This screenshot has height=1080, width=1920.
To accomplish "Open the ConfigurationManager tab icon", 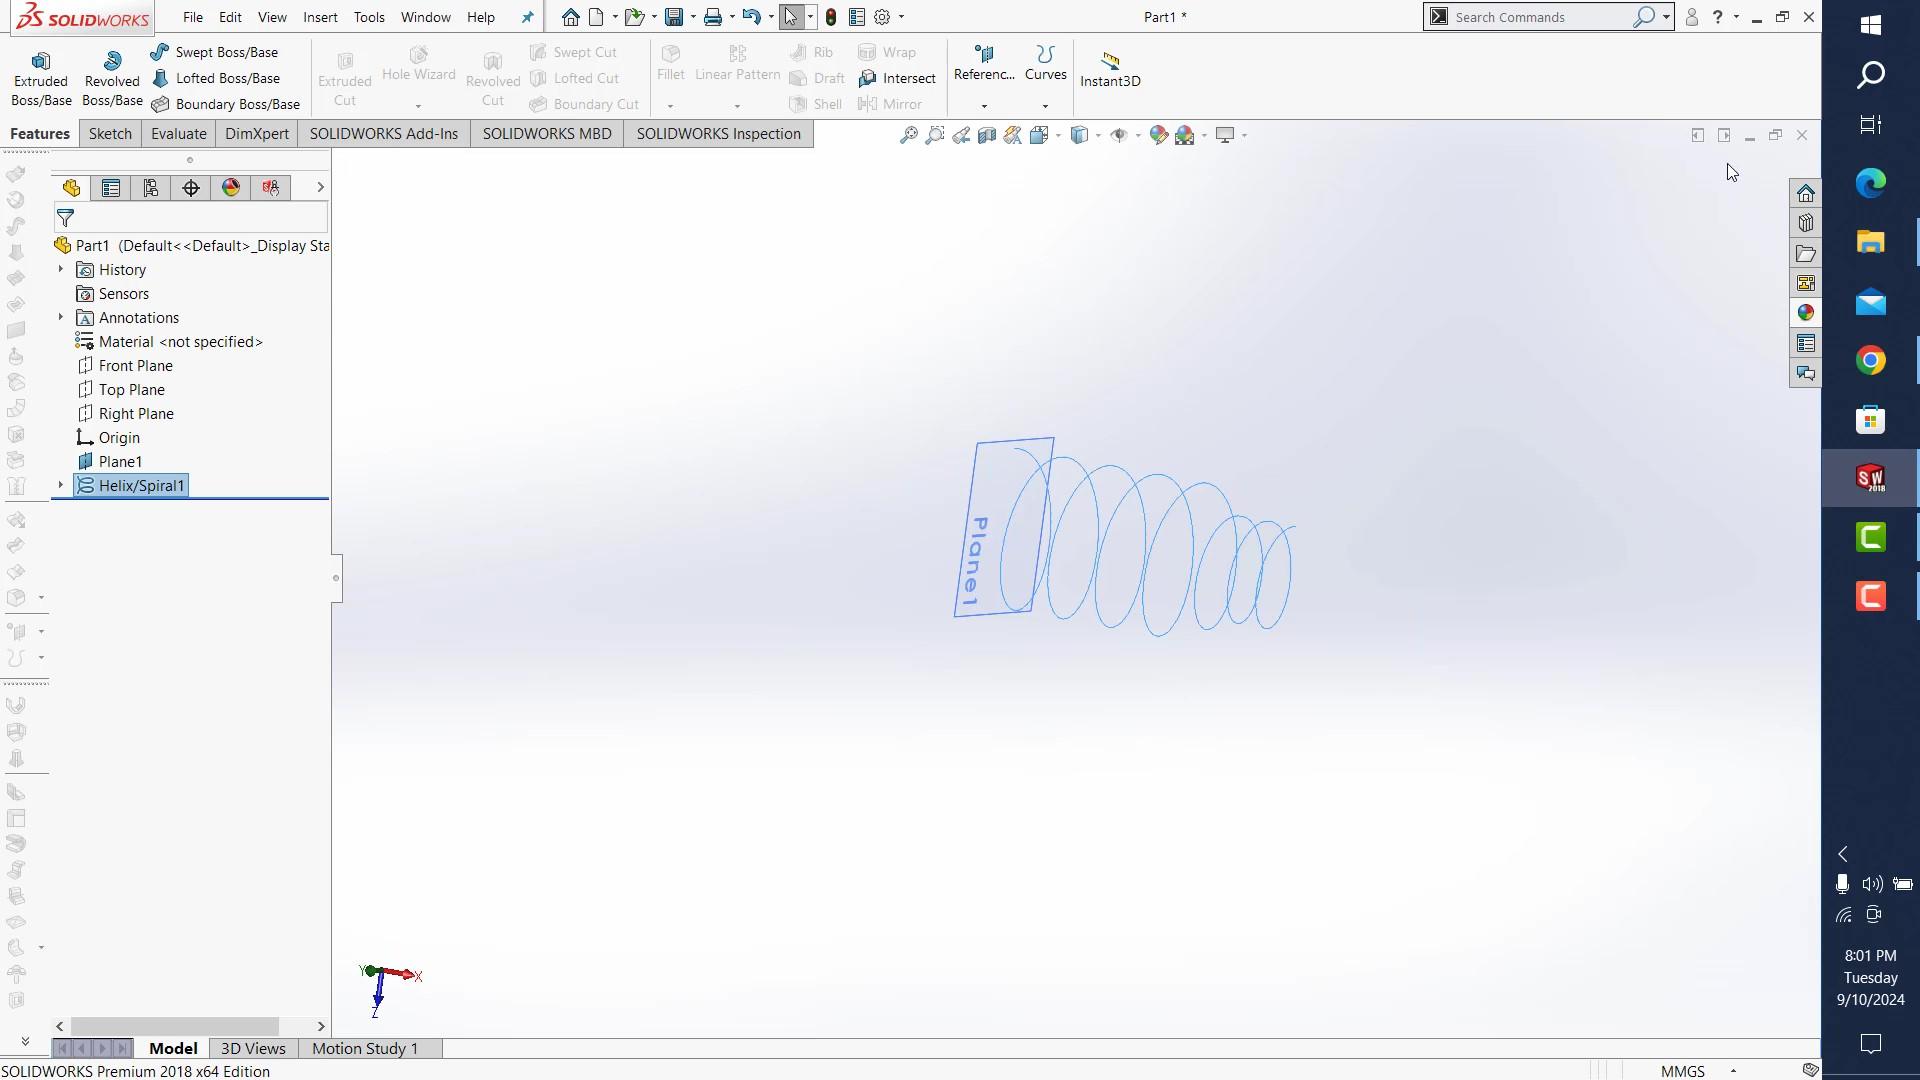I will [151, 188].
